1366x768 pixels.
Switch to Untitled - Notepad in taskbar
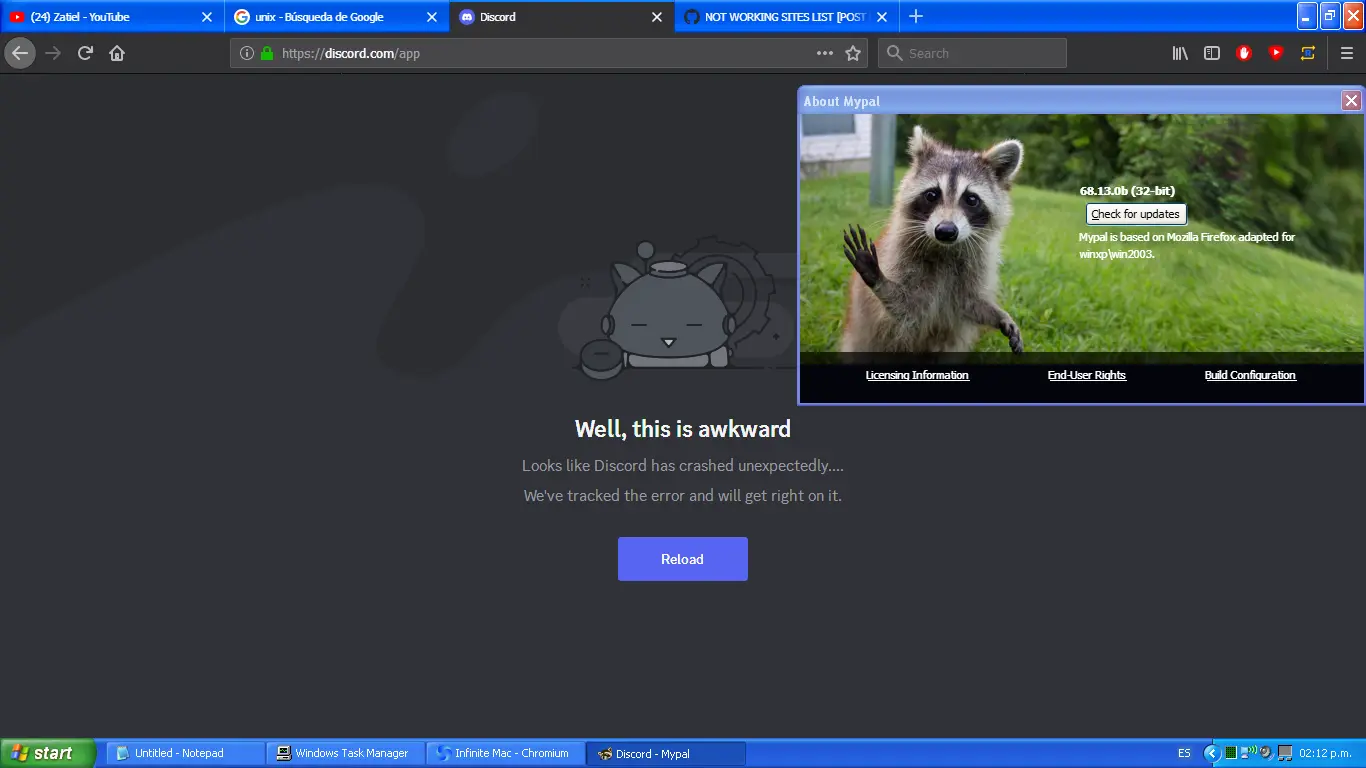(185, 753)
